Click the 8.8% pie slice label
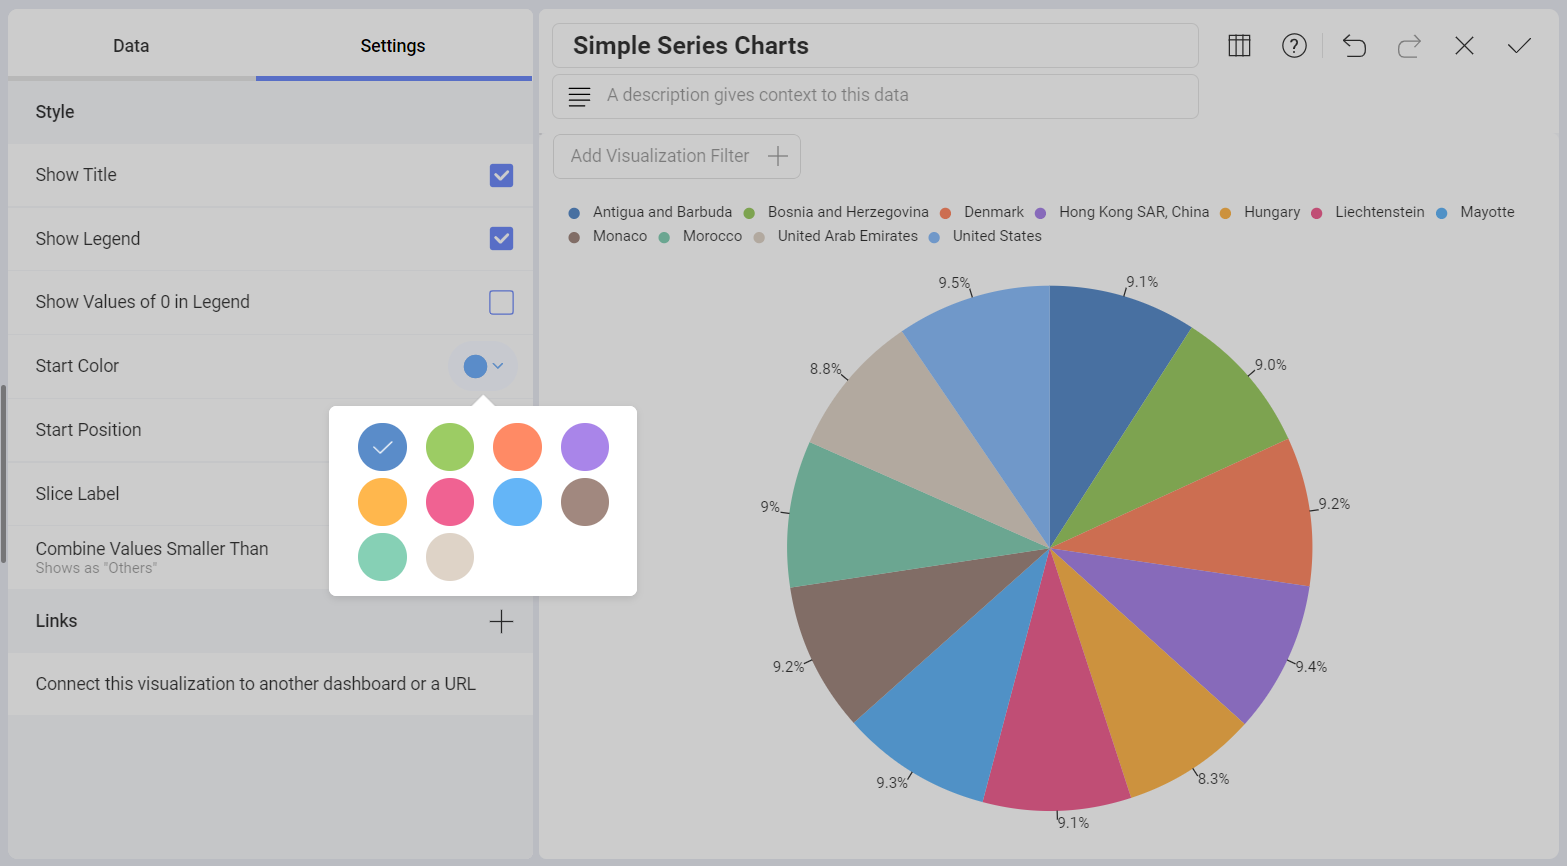This screenshot has height=866, width=1567. (826, 369)
